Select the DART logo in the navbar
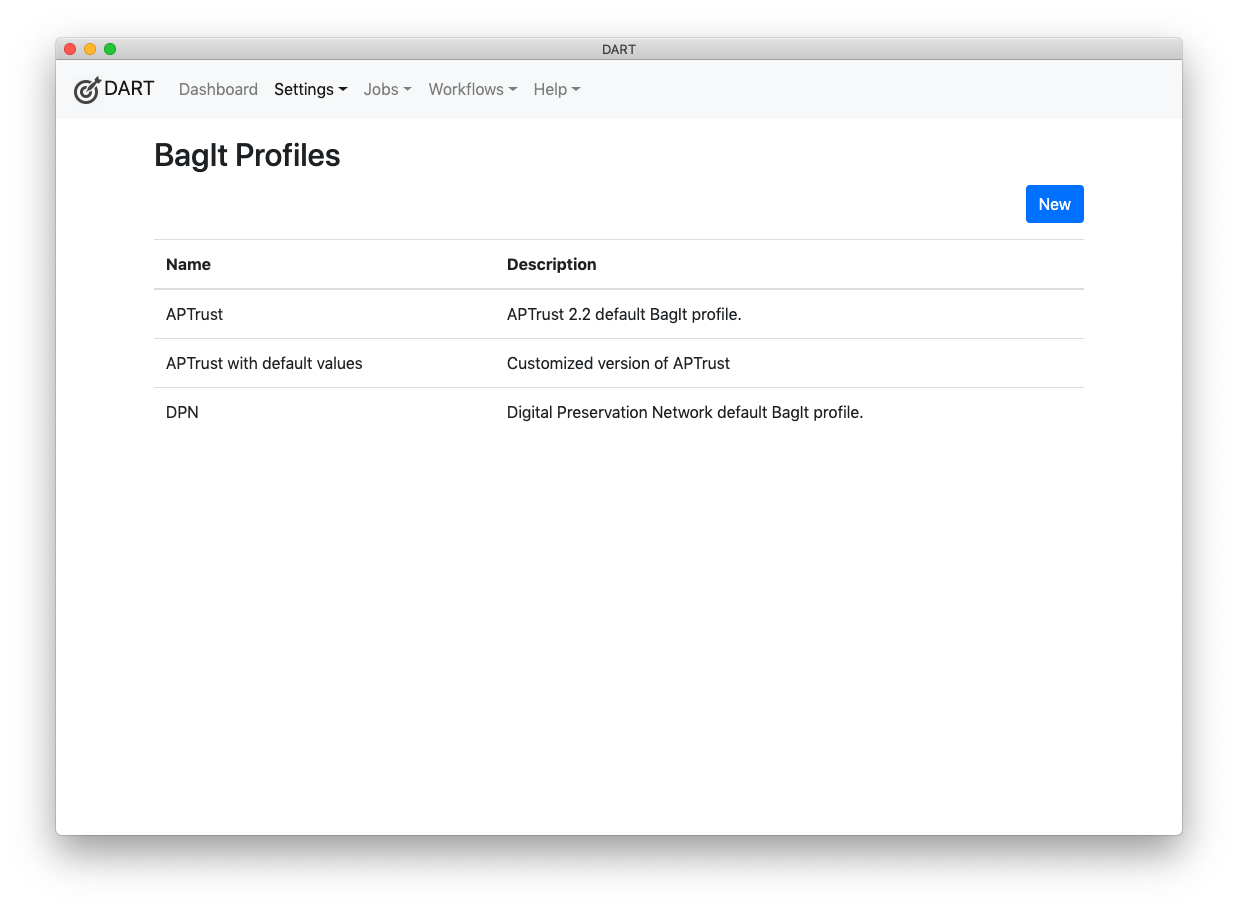Screen dimensions: 1238x909 [x=113, y=89]
